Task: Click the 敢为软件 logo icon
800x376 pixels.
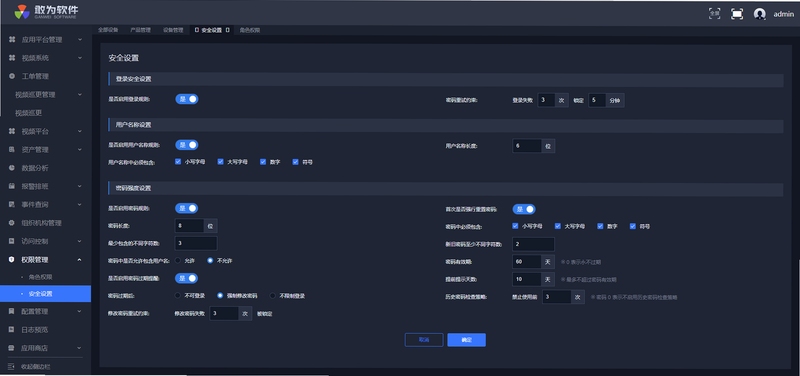Action: tap(22, 12)
